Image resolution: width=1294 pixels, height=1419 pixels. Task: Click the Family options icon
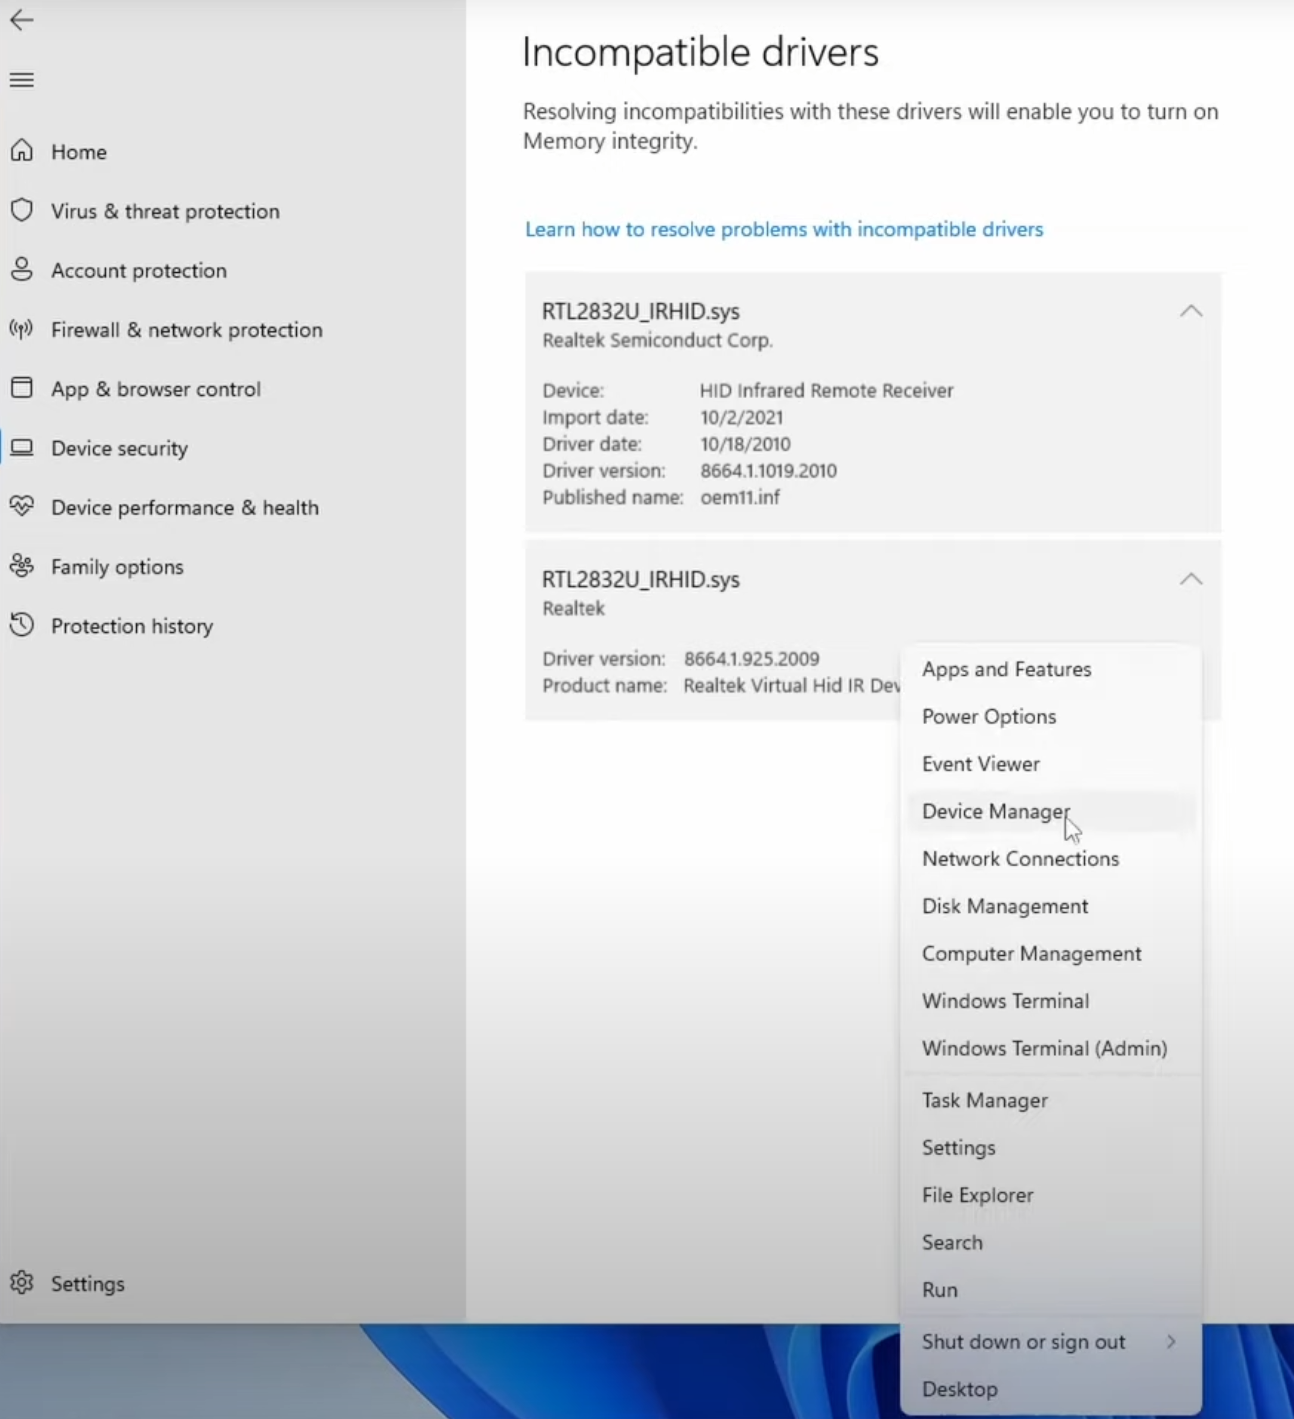point(22,566)
